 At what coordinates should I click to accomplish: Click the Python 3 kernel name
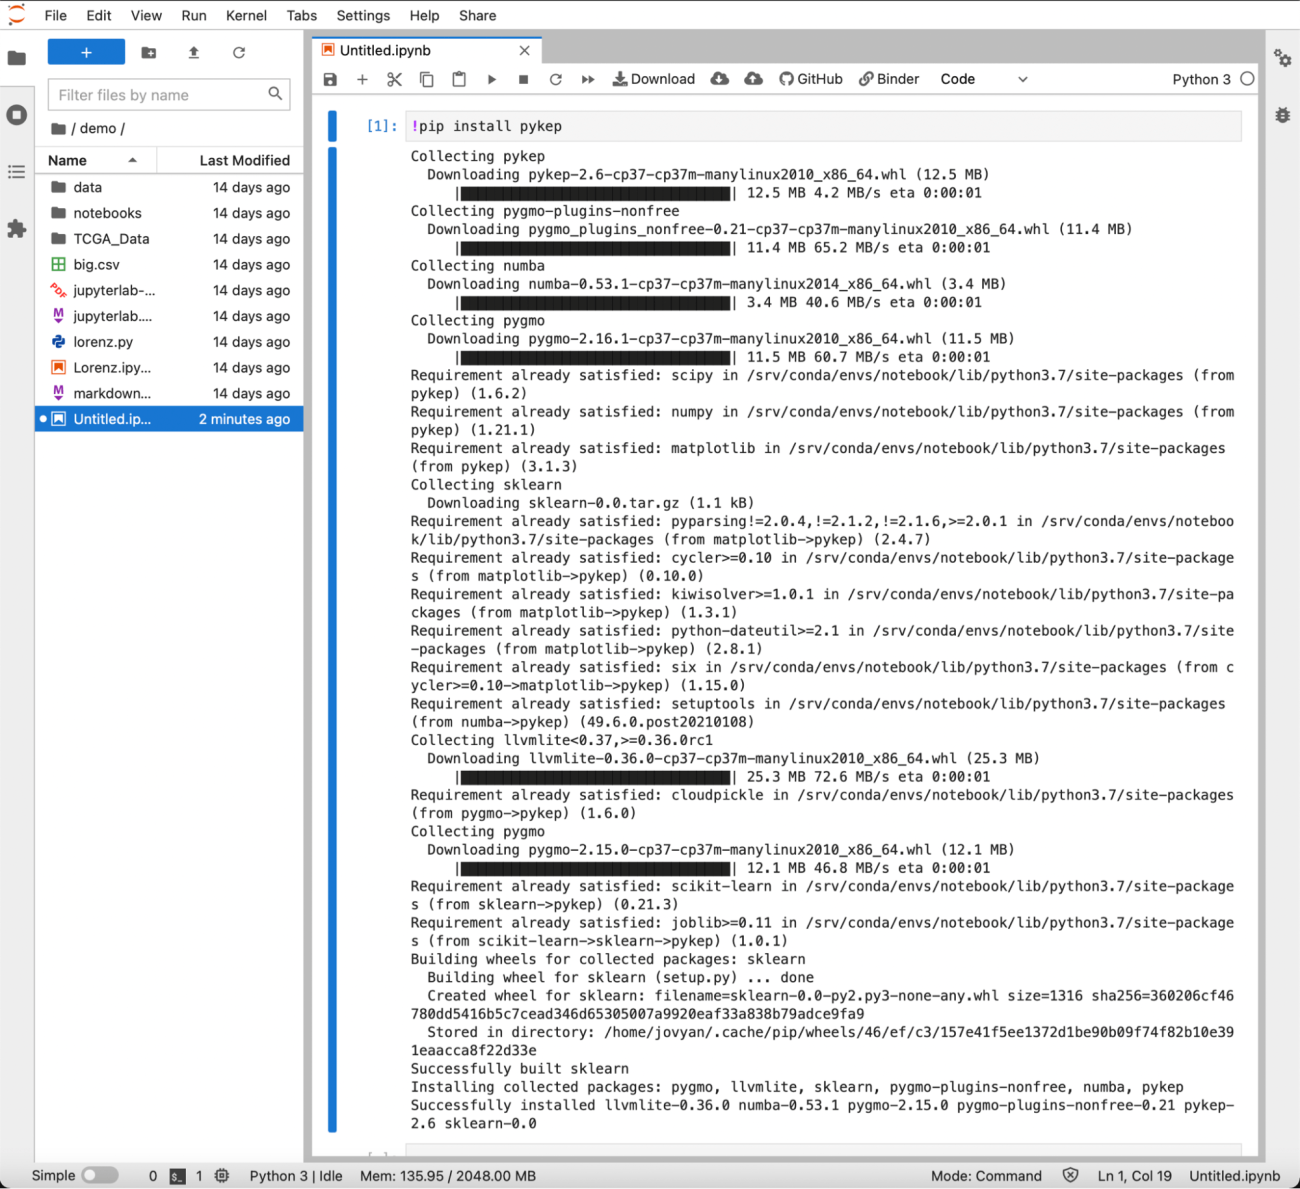tap(1201, 79)
